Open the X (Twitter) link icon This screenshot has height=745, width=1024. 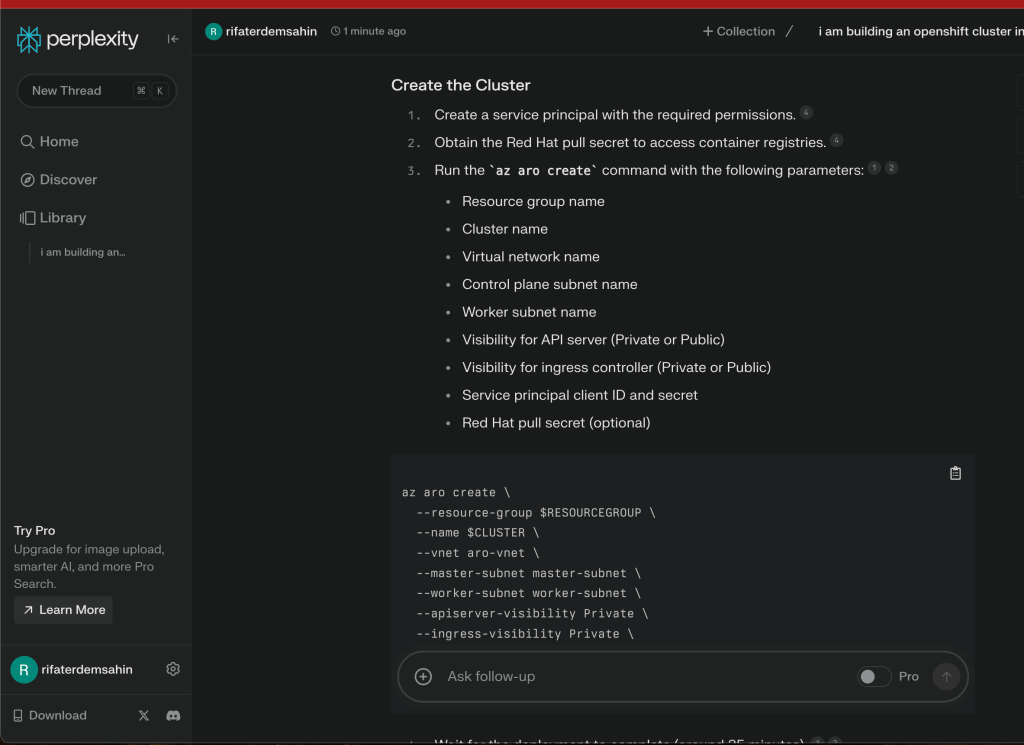click(144, 716)
